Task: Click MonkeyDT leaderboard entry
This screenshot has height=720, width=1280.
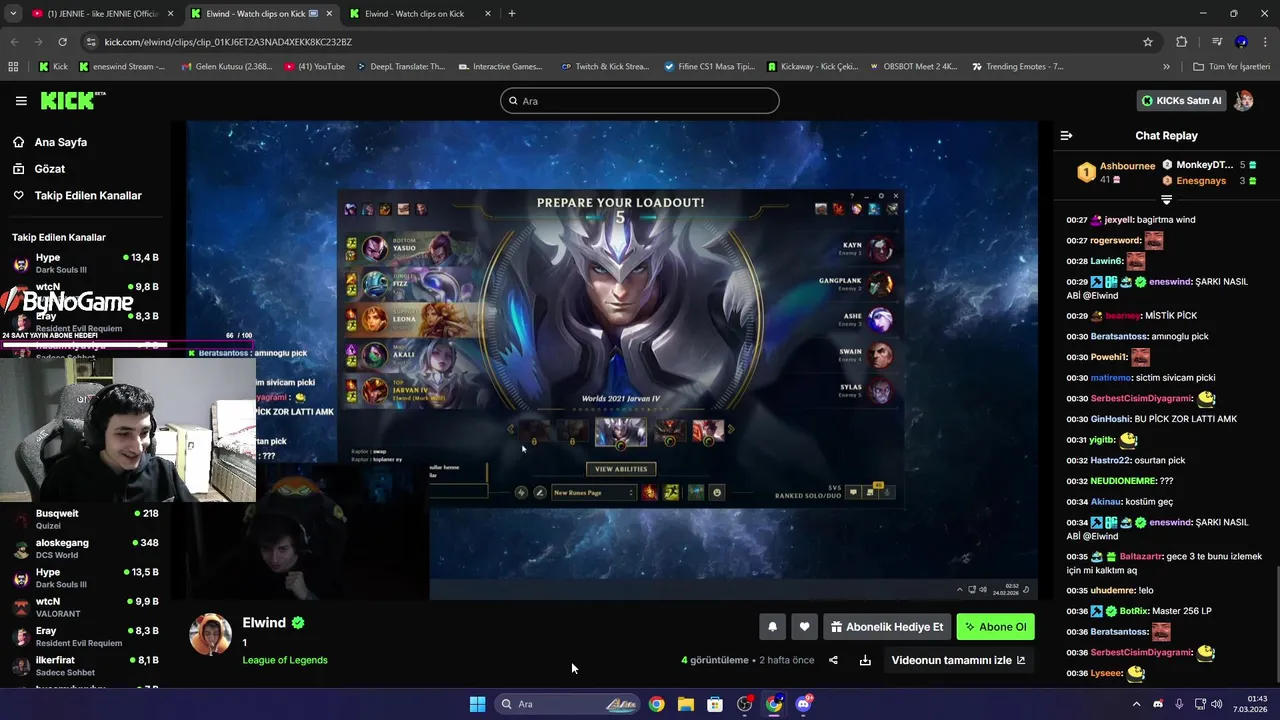Action: (x=1204, y=165)
